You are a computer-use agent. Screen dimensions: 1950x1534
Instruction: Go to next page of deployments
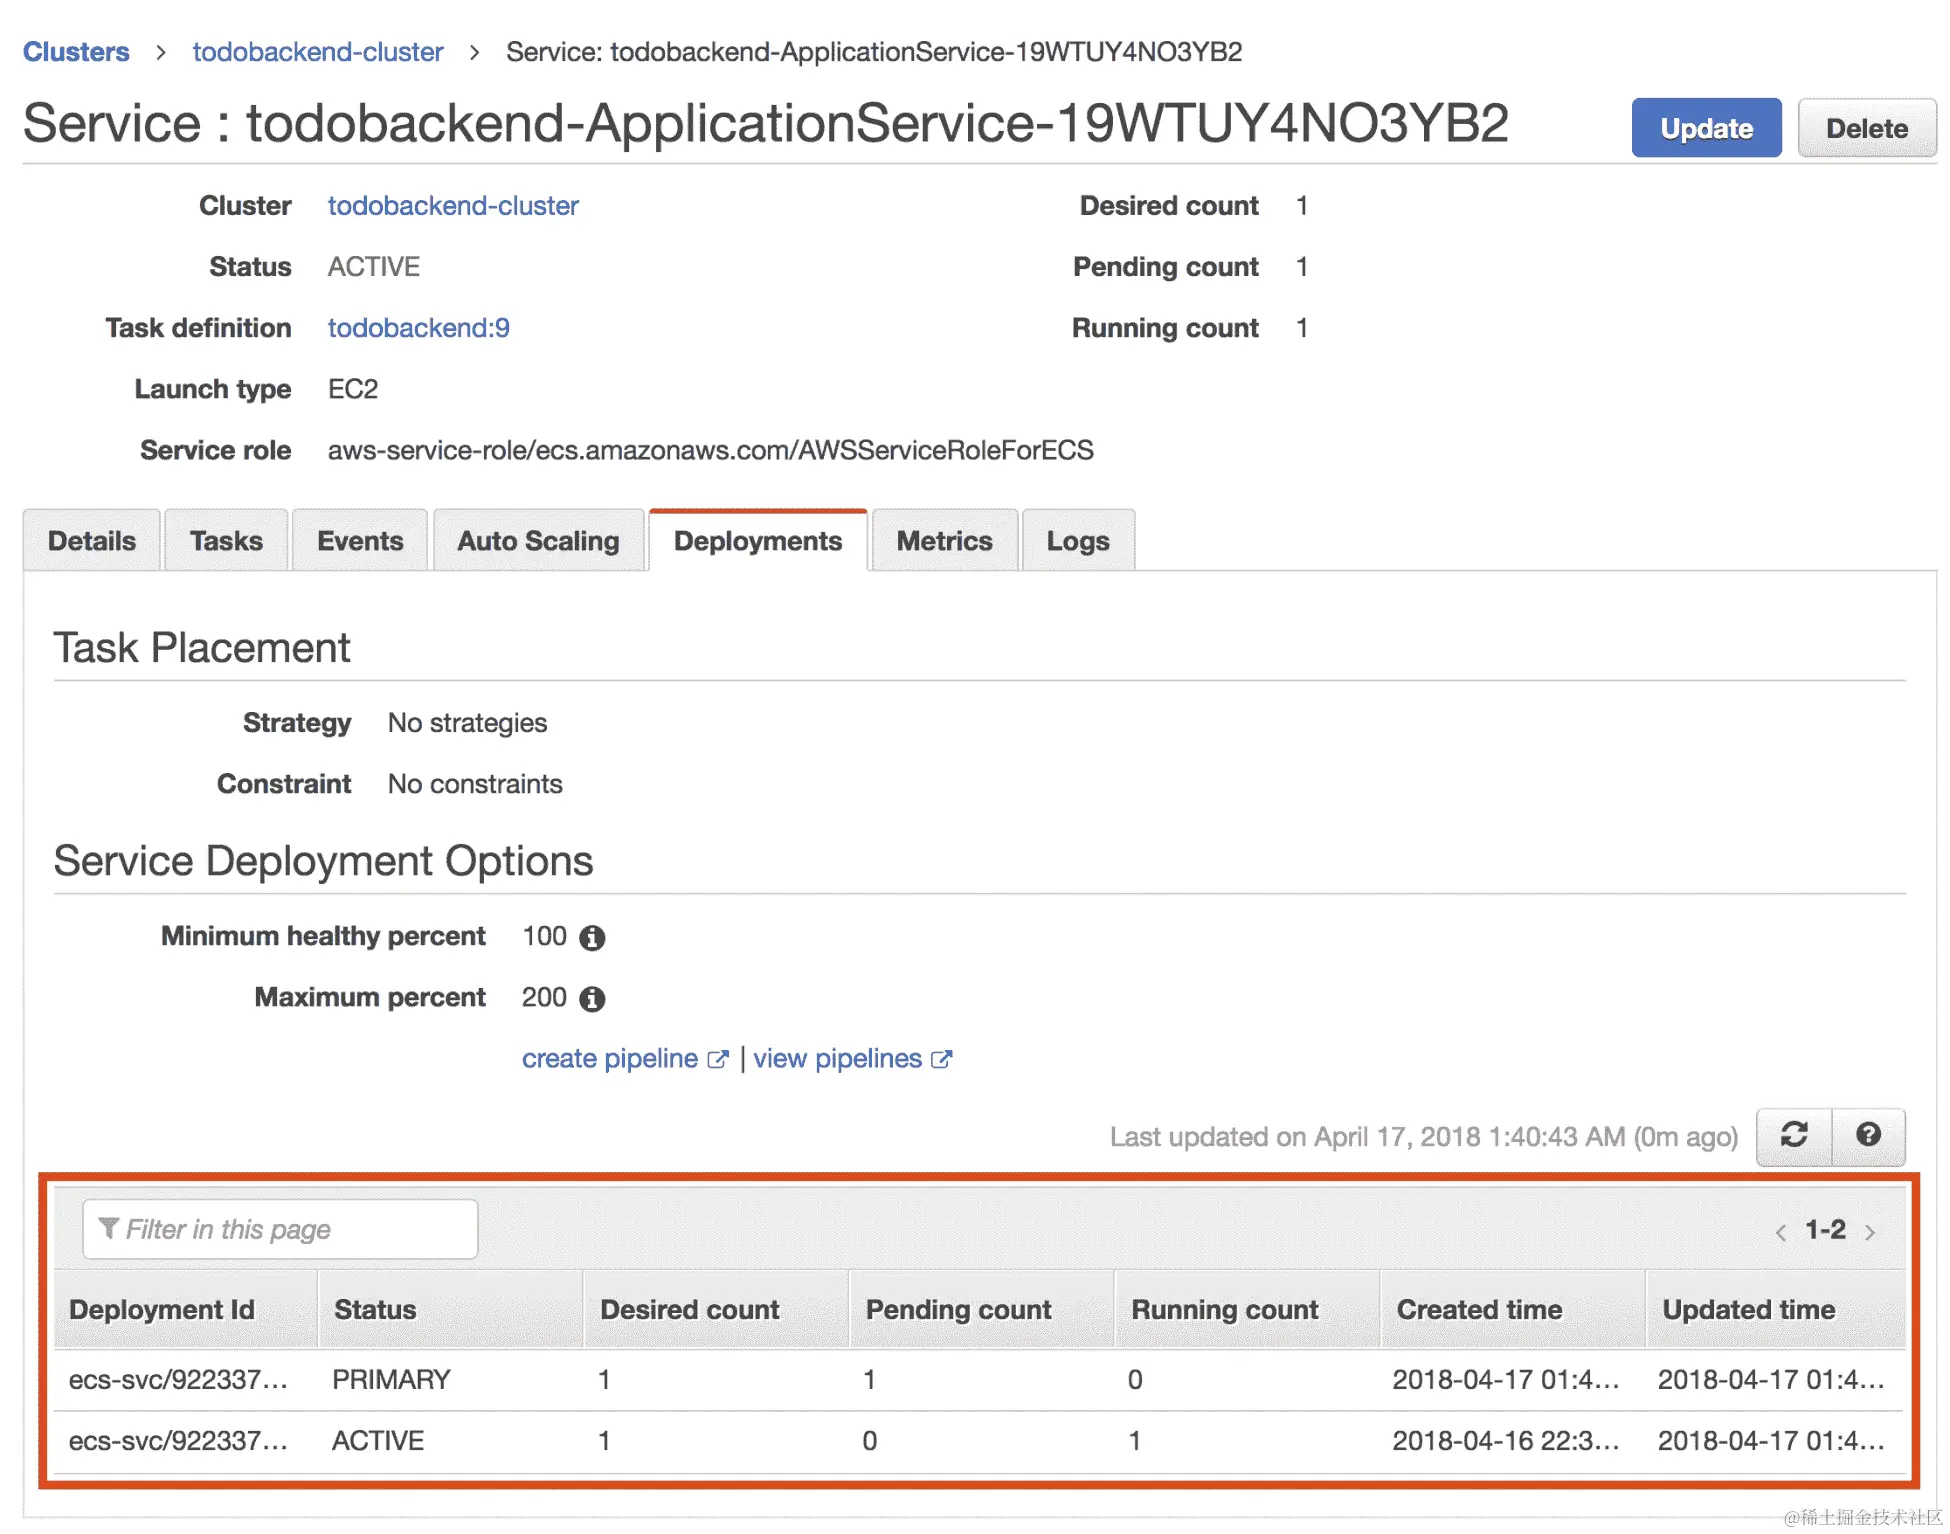1870,1232
